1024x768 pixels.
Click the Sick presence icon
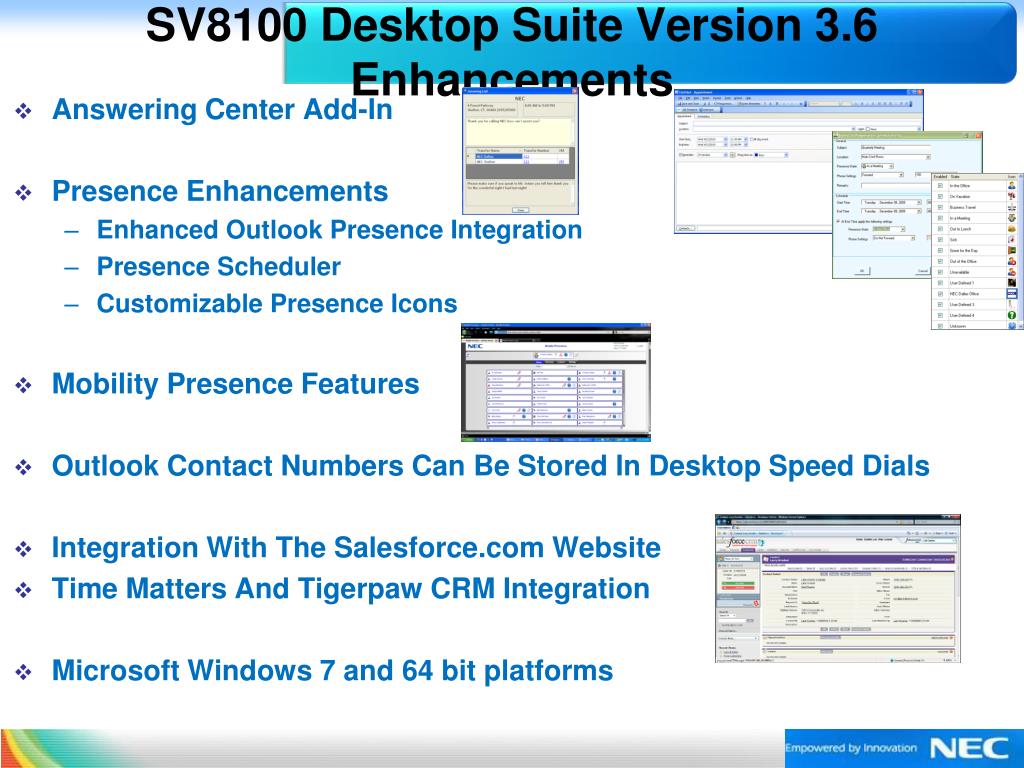(1012, 240)
